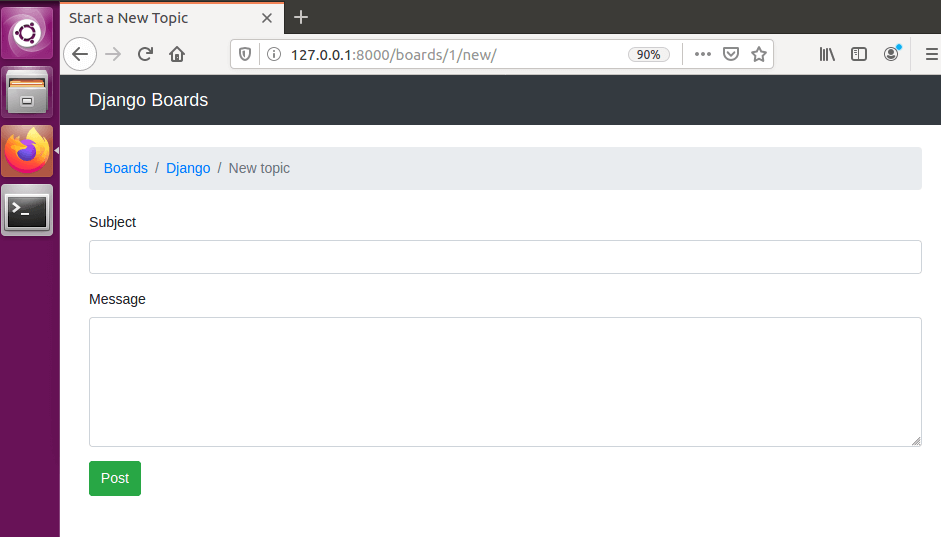The width and height of the screenshot is (941, 537).
Task: Show site information icon in address bar
Action: [274, 55]
